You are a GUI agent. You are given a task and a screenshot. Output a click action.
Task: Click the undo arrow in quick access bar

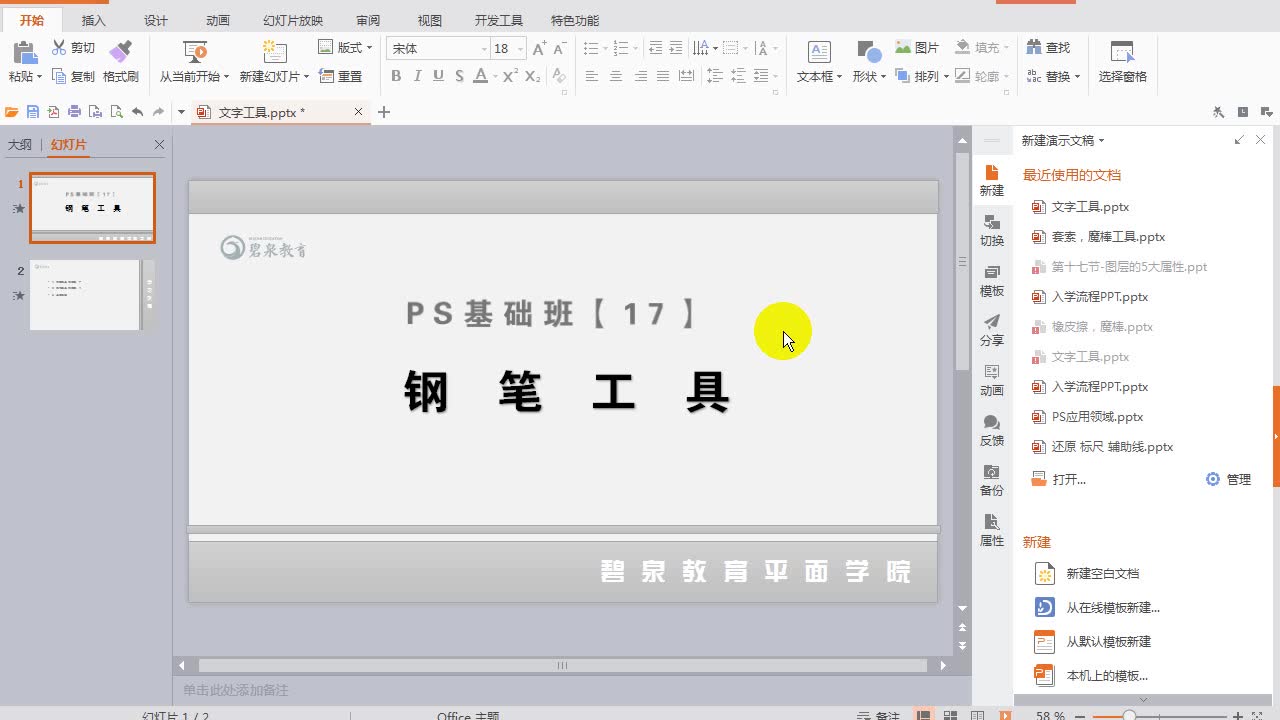[137, 112]
